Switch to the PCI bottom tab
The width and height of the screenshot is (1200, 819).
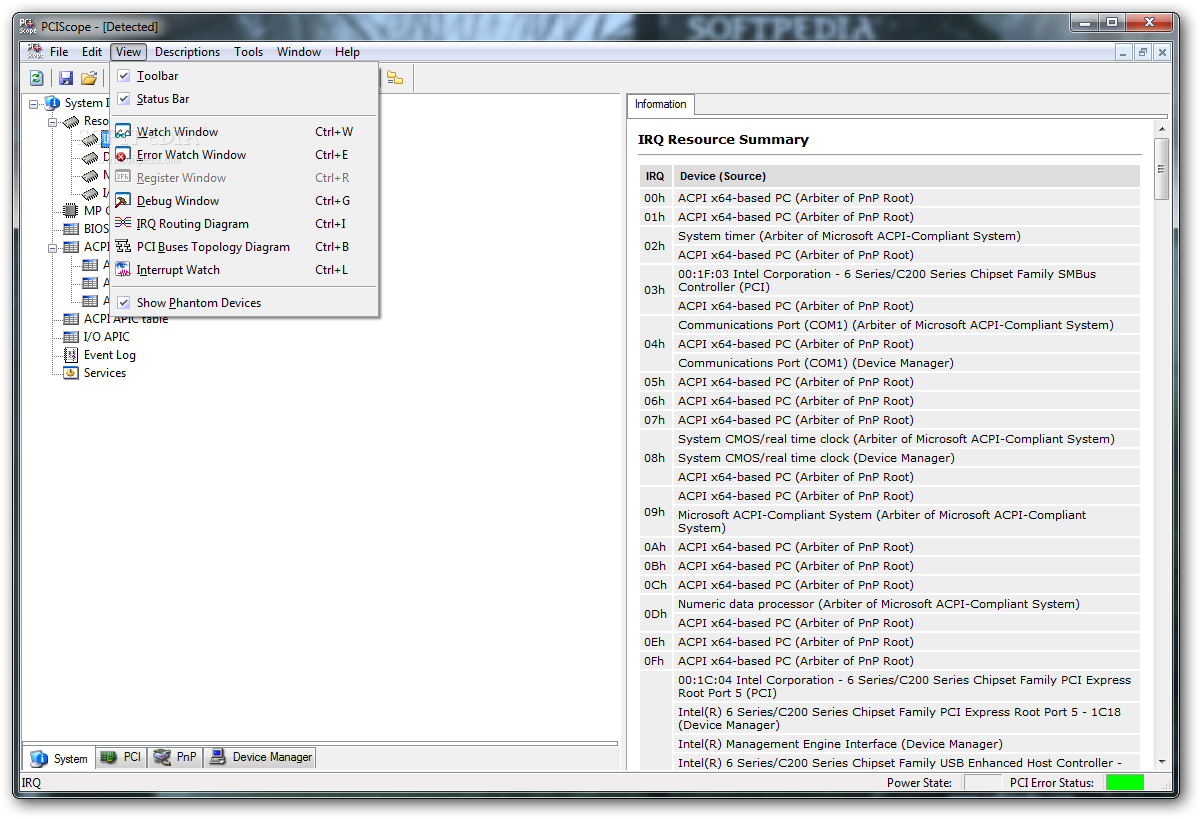click(x=122, y=758)
